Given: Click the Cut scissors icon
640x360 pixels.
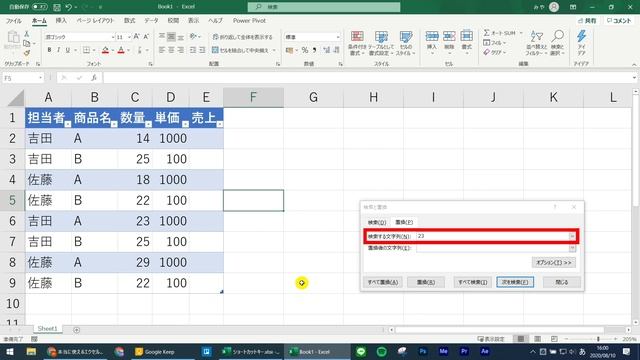Looking at the screenshot, I should (x=27, y=34).
